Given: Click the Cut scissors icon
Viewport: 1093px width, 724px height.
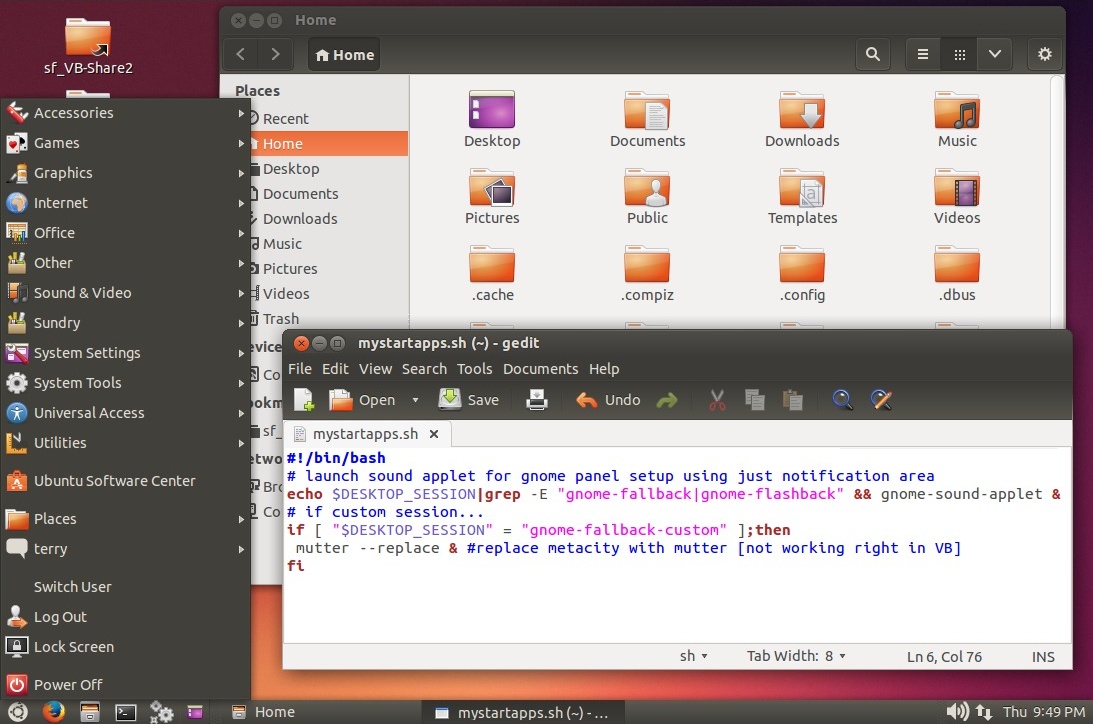Looking at the screenshot, I should (717, 400).
